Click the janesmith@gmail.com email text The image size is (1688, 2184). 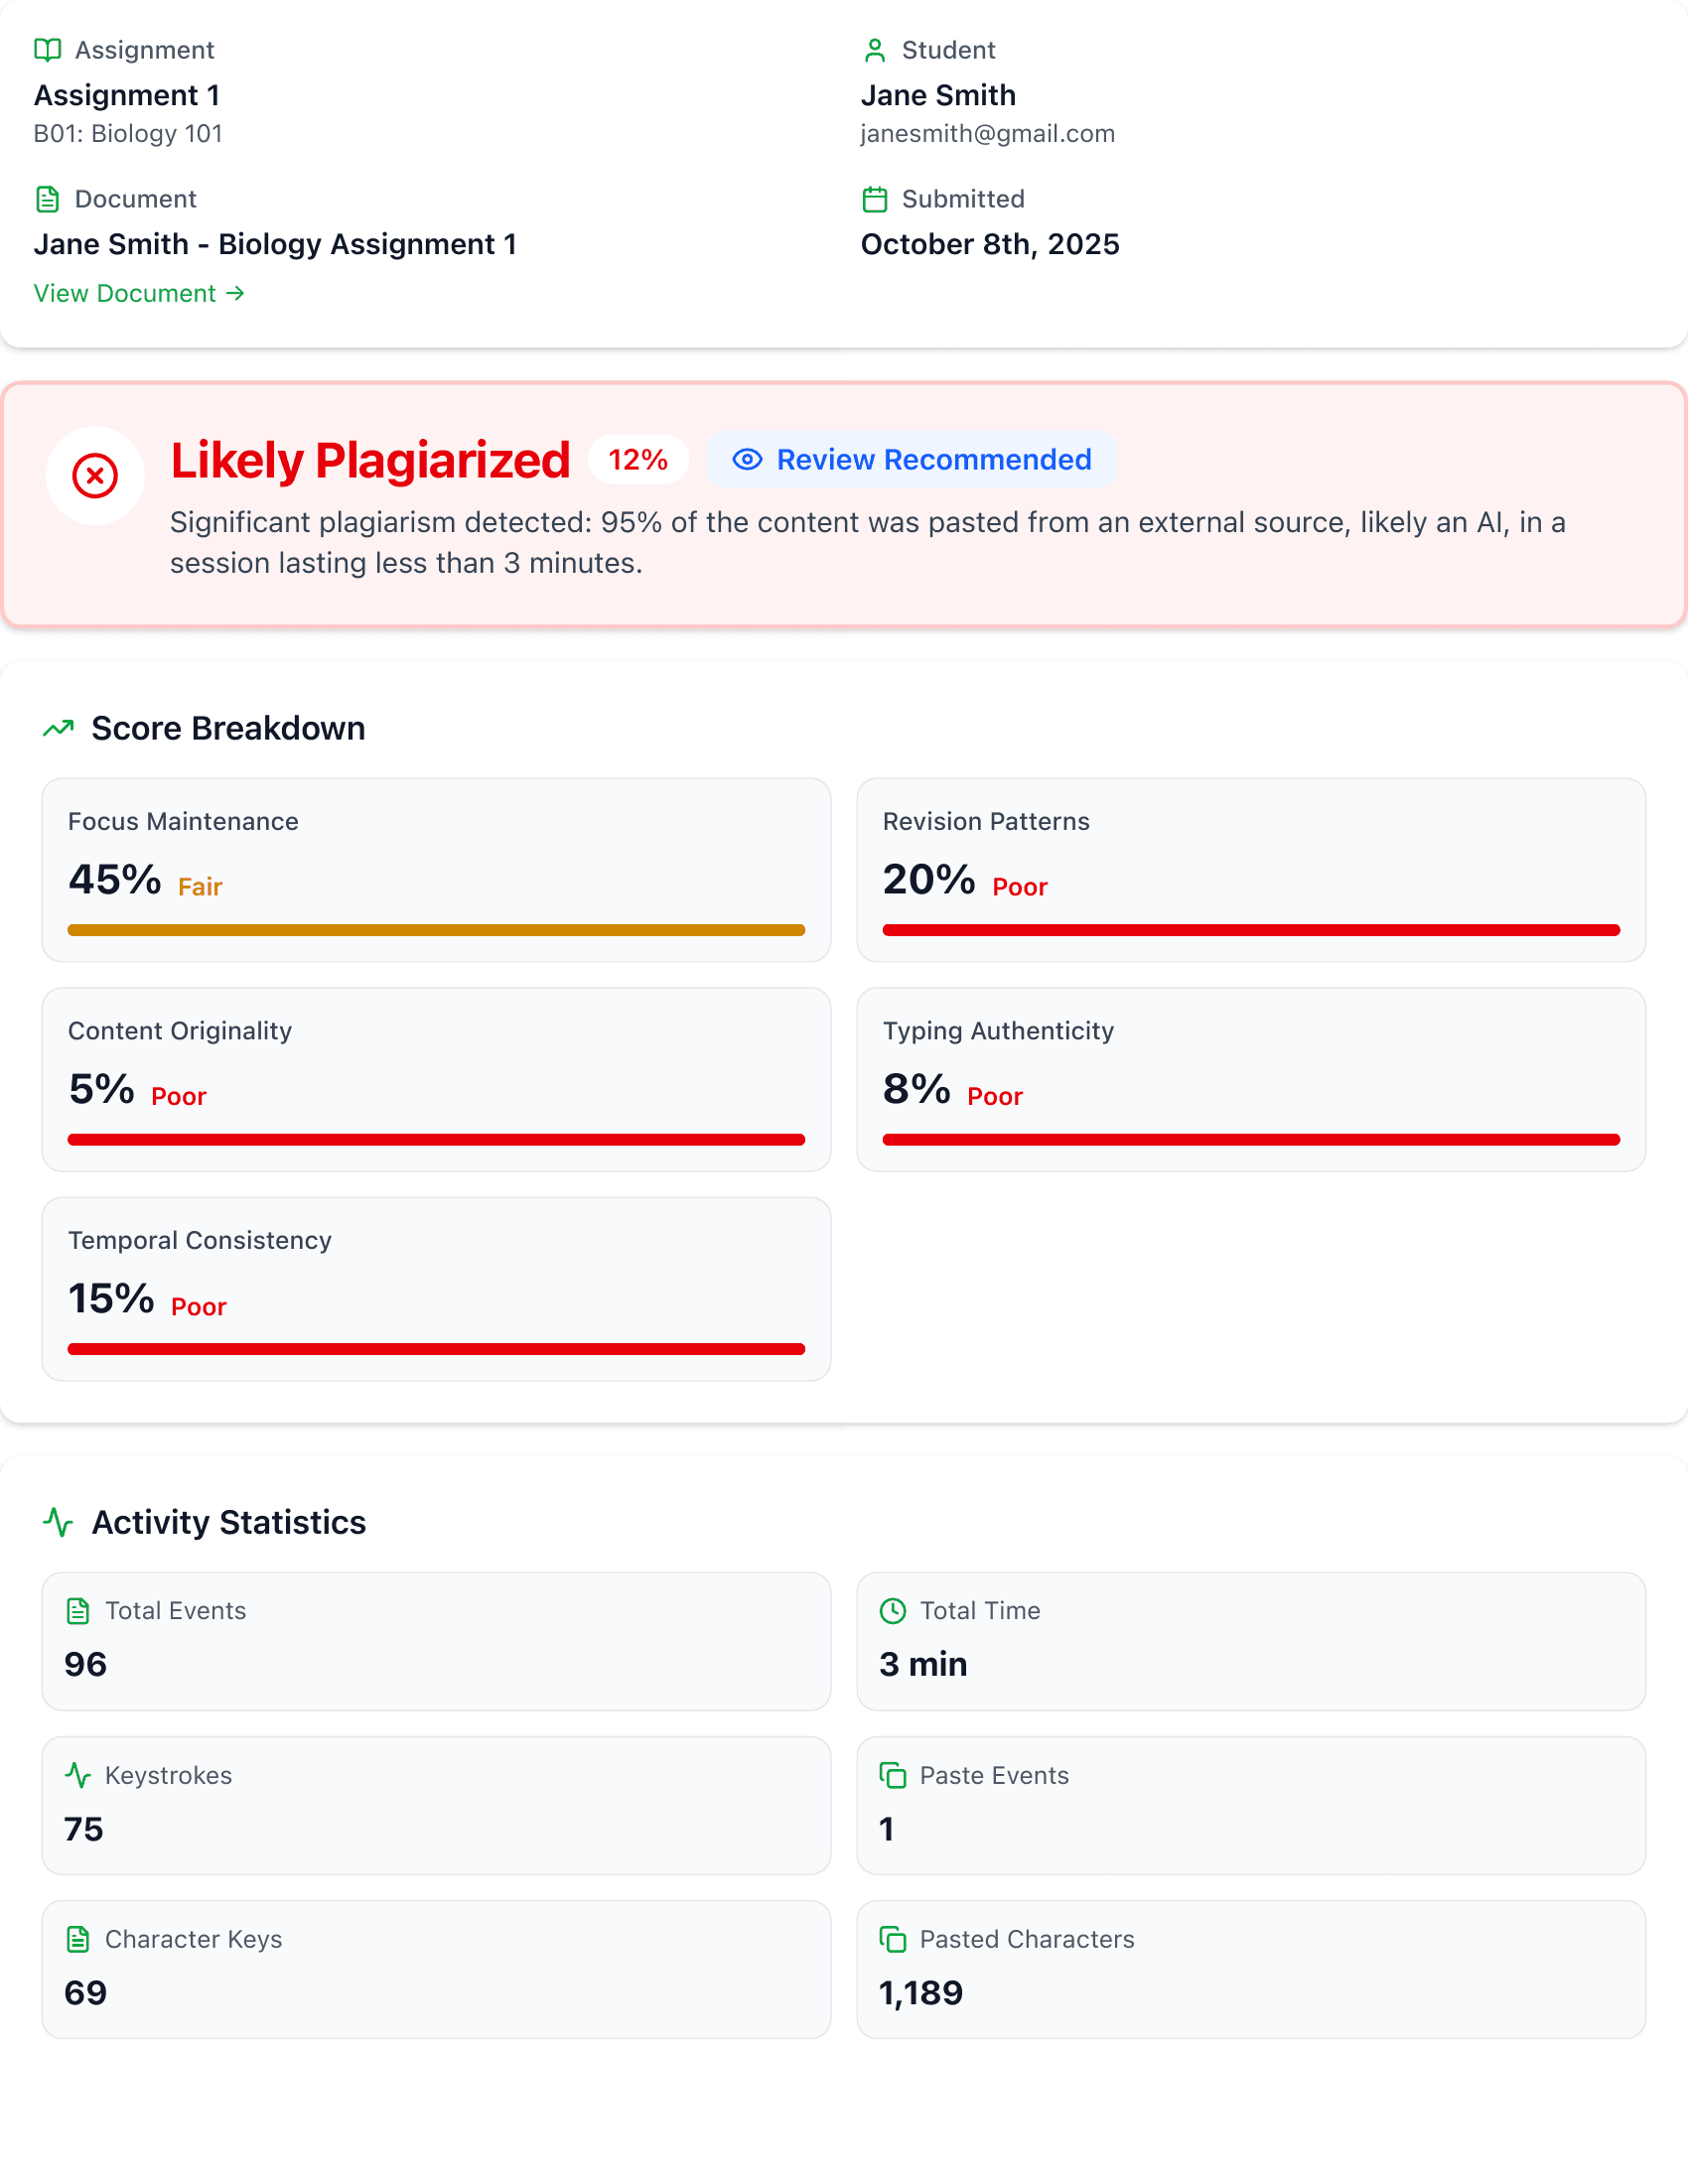click(x=988, y=134)
